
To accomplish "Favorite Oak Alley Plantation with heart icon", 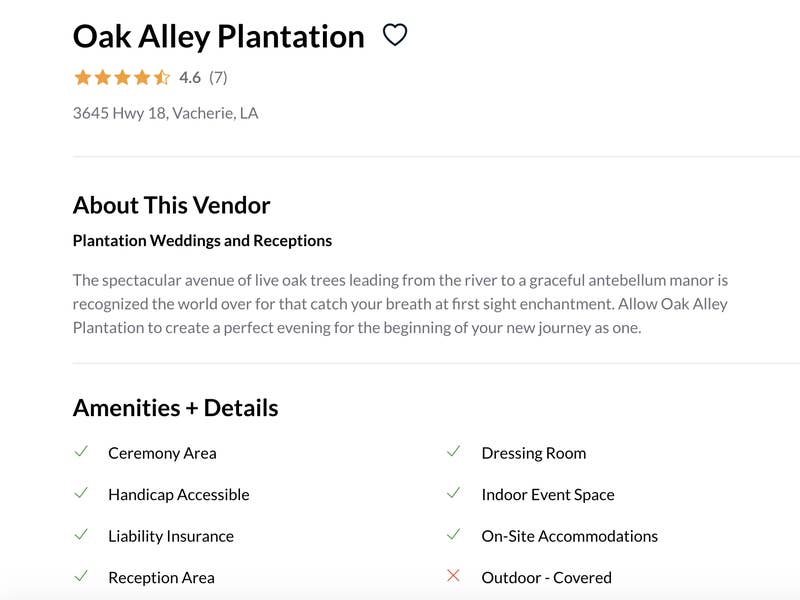I will 395,35.
